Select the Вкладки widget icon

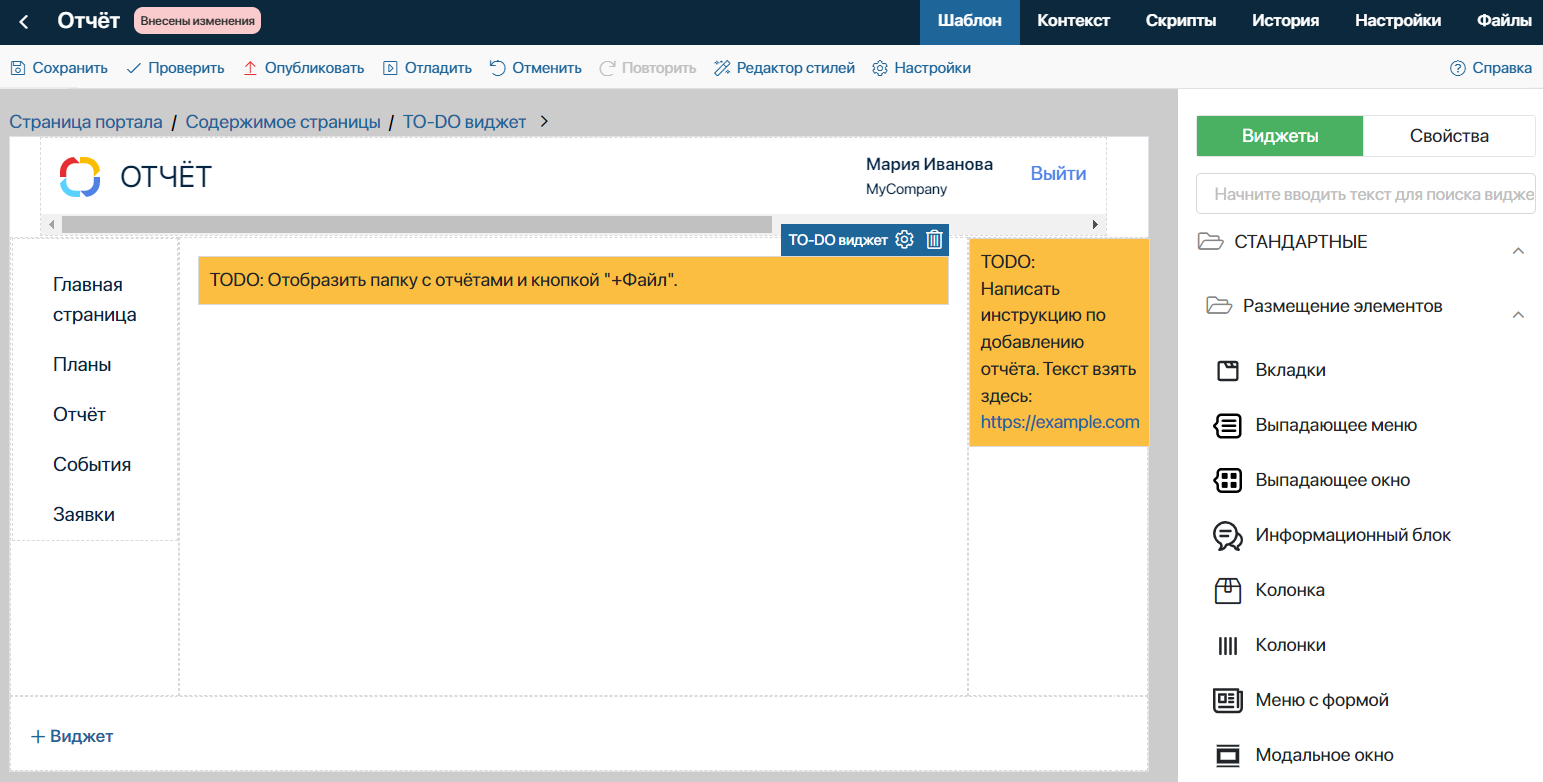(1228, 370)
